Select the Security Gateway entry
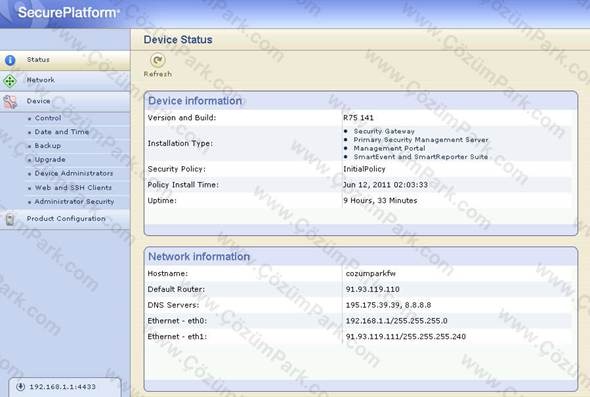 coord(384,131)
